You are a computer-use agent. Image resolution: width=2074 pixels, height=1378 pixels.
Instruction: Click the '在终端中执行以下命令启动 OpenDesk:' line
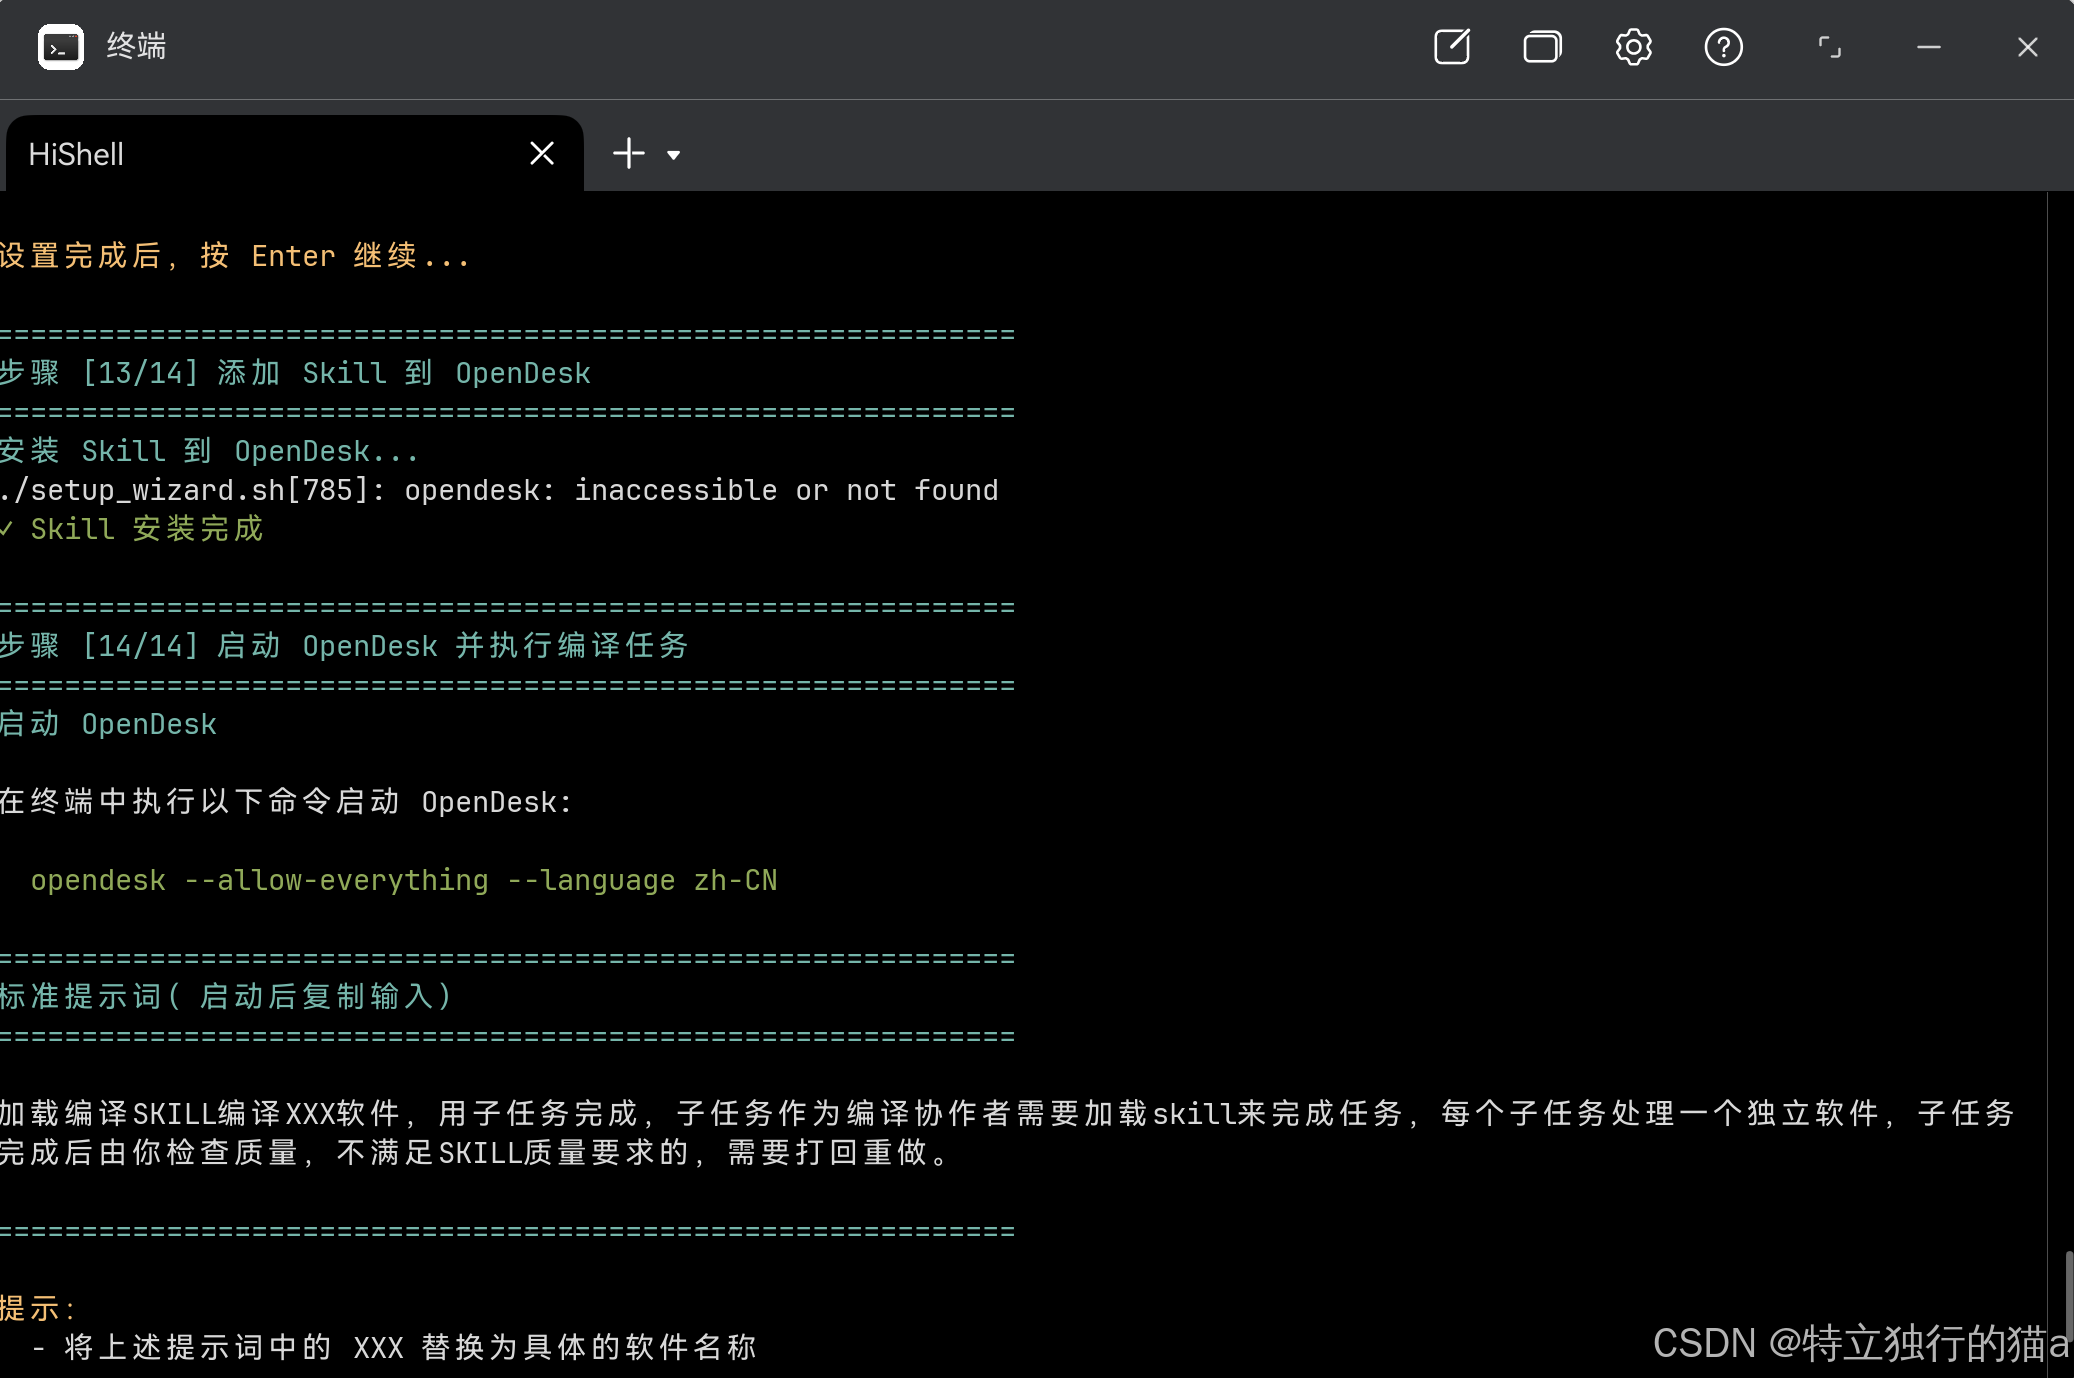point(285,802)
